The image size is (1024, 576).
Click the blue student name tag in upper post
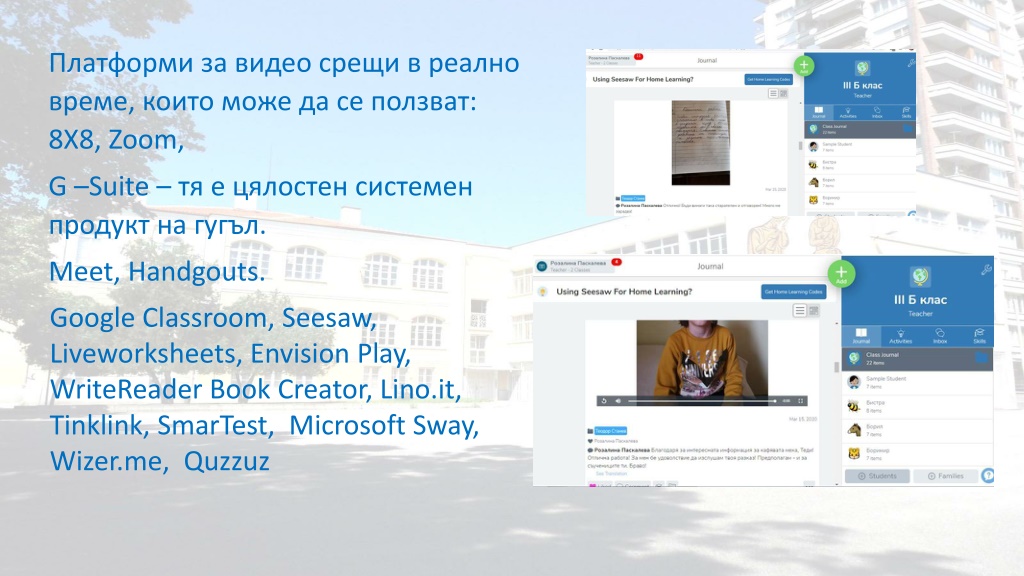633,198
